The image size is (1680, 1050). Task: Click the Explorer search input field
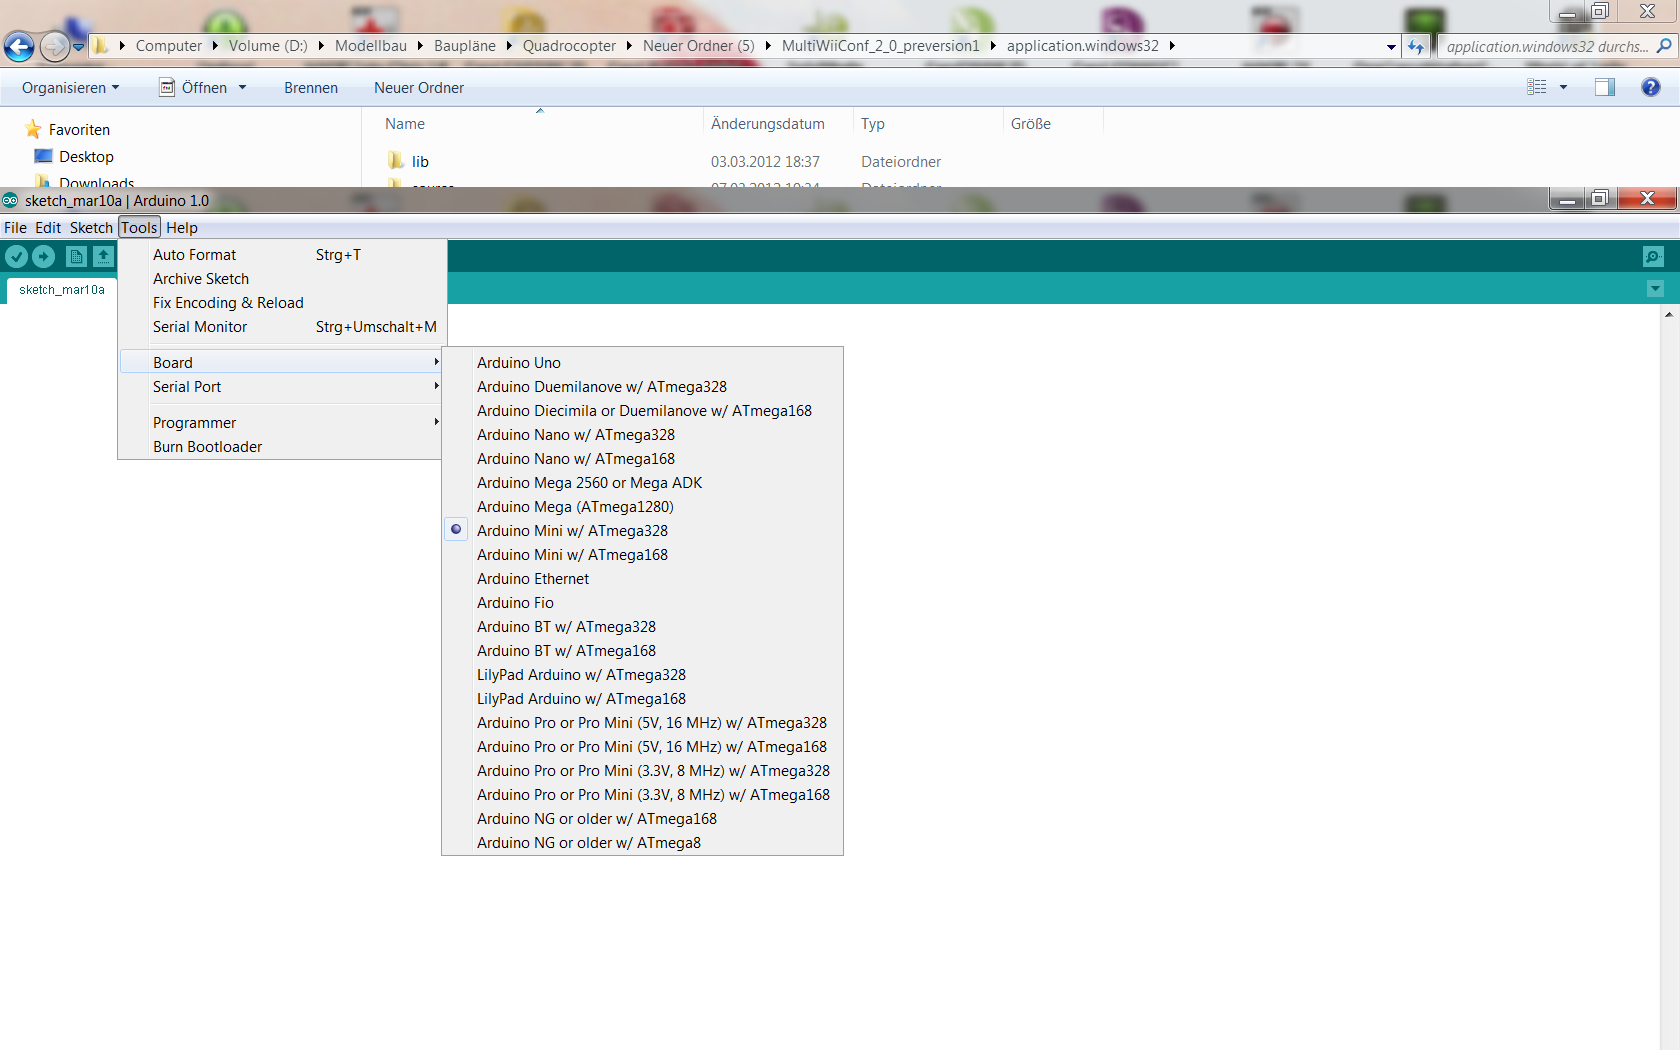pyautogui.click(x=1546, y=46)
